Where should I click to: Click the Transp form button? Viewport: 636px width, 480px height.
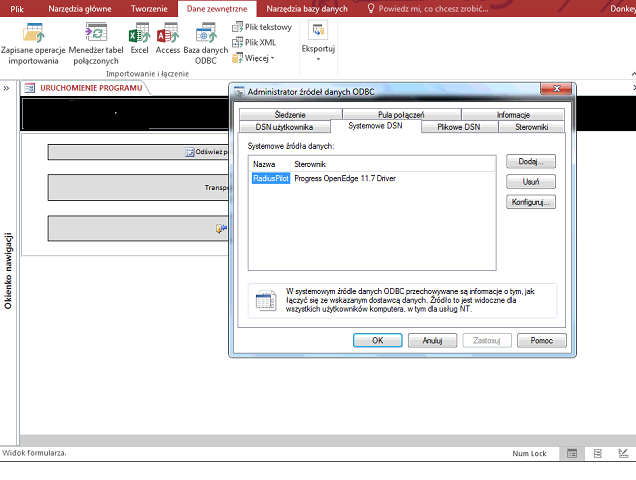tap(138, 187)
